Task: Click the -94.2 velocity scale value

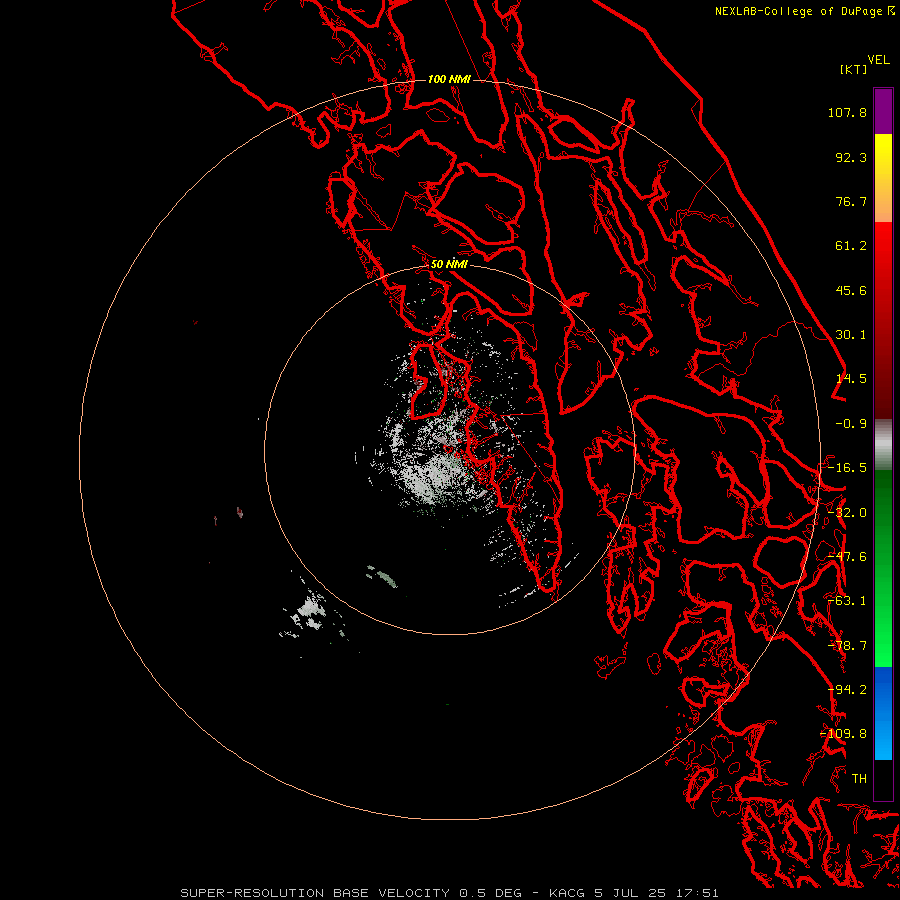Action: pos(847,690)
